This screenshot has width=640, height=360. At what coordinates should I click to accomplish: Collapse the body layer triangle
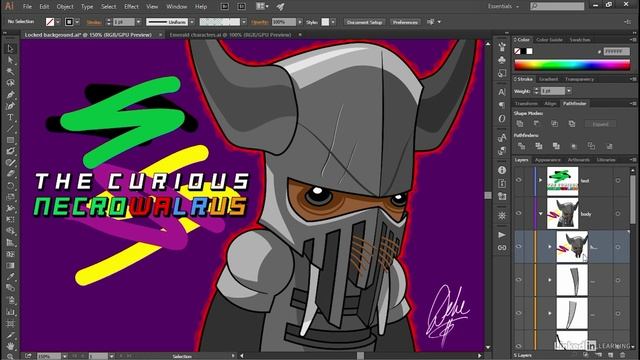click(540, 213)
